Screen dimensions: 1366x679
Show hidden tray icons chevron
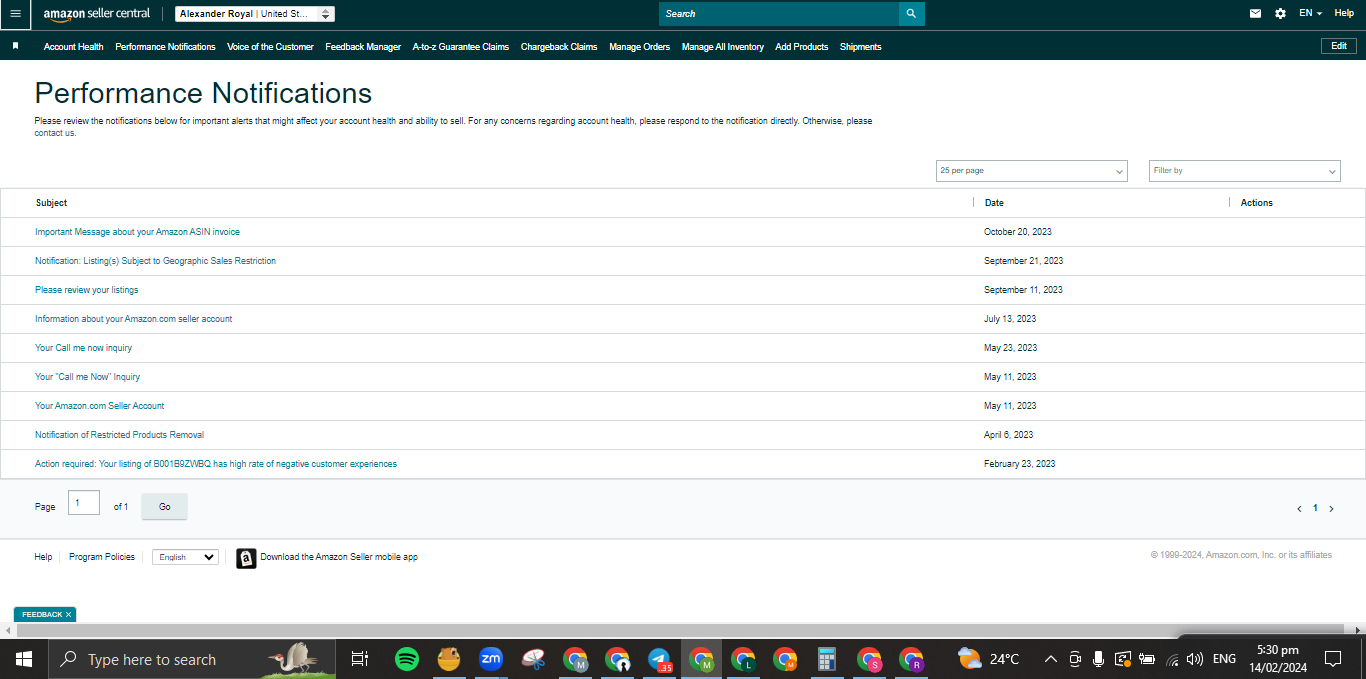click(x=1050, y=659)
